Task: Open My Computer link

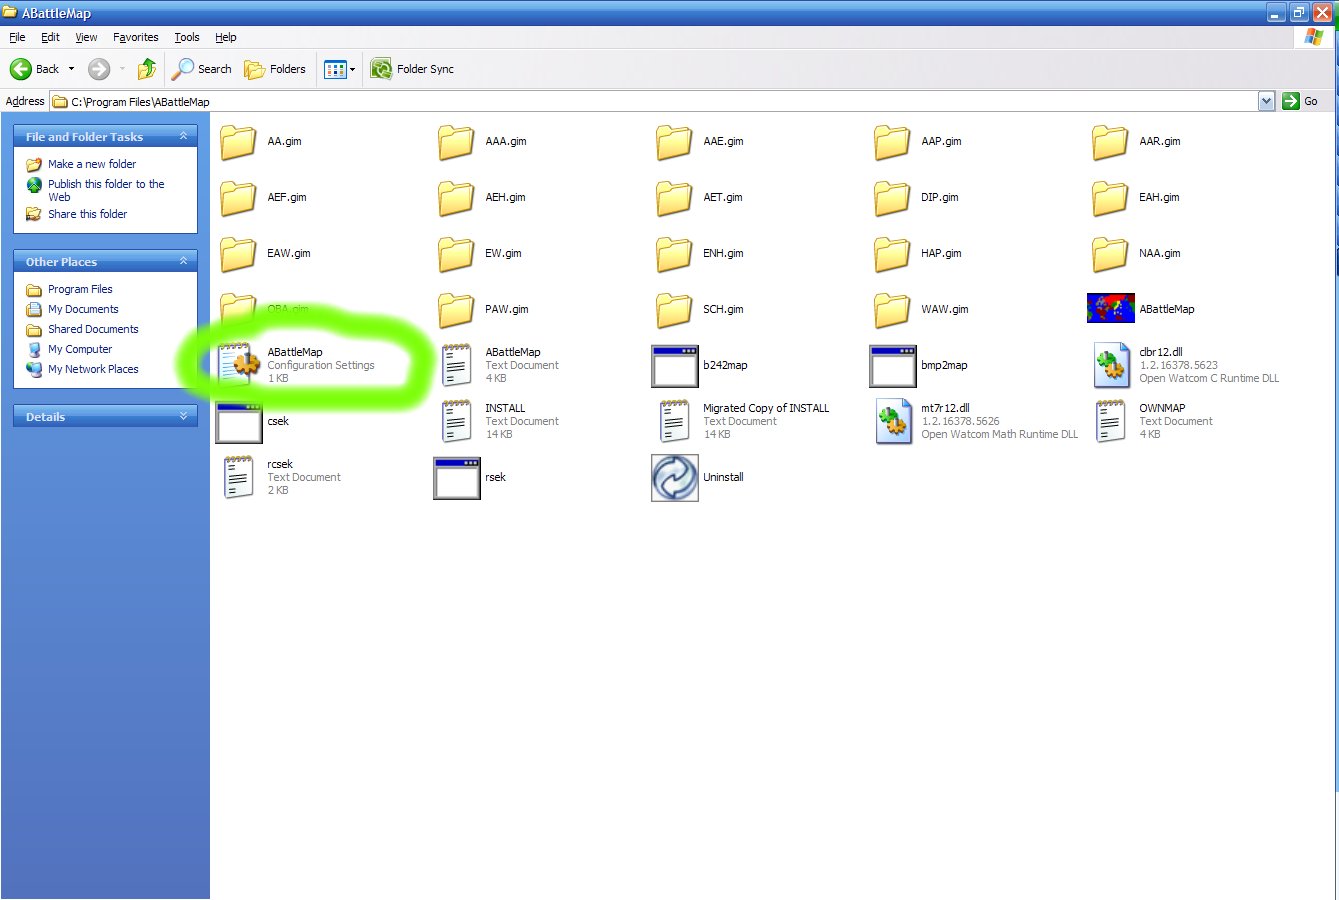Action: pyautogui.click(x=80, y=349)
